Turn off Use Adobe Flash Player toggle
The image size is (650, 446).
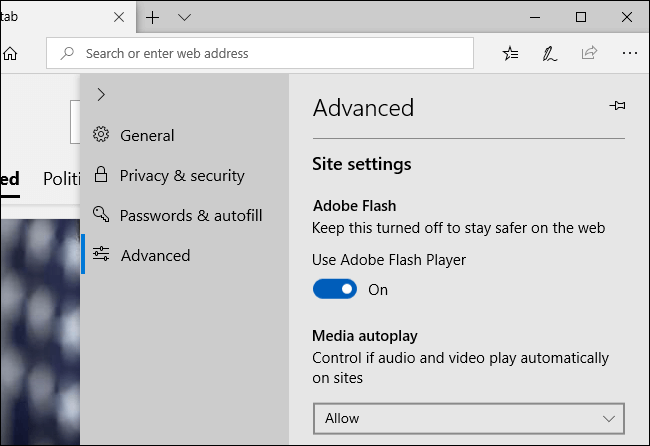coord(335,289)
